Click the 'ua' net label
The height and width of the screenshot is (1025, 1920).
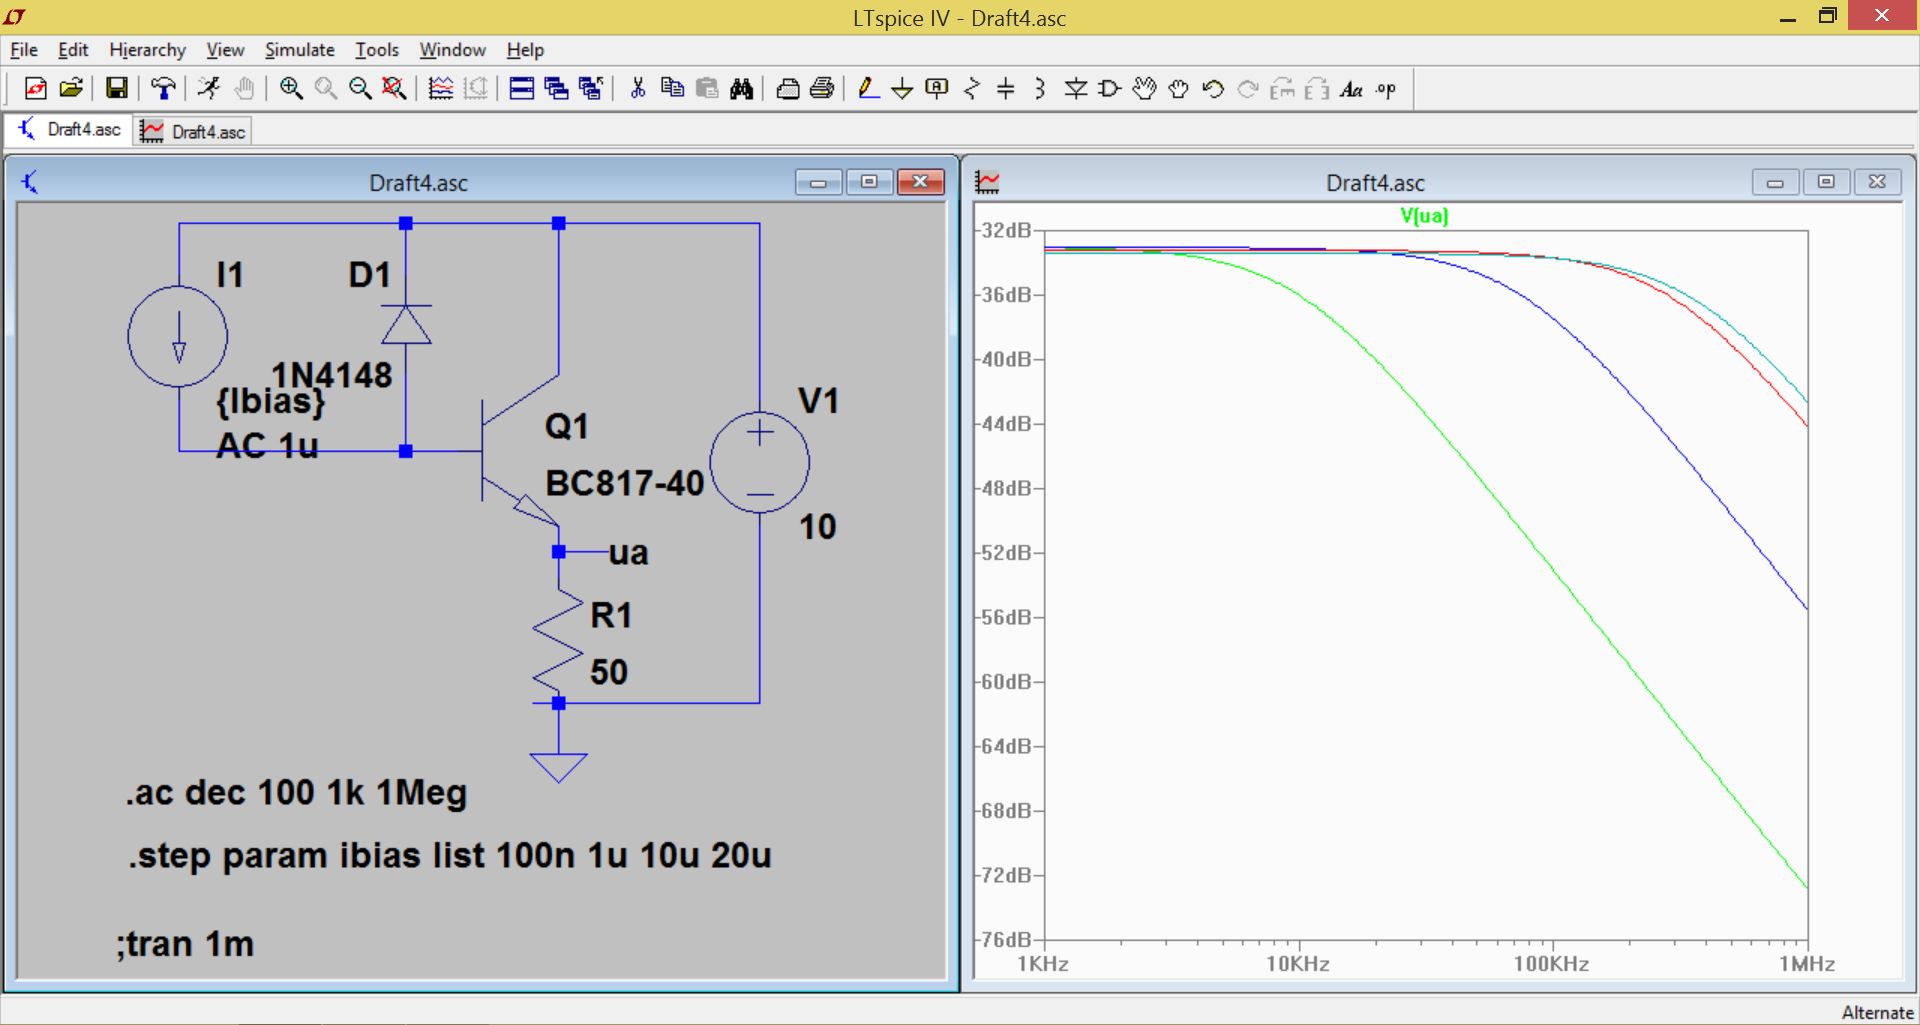pos(628,552)
